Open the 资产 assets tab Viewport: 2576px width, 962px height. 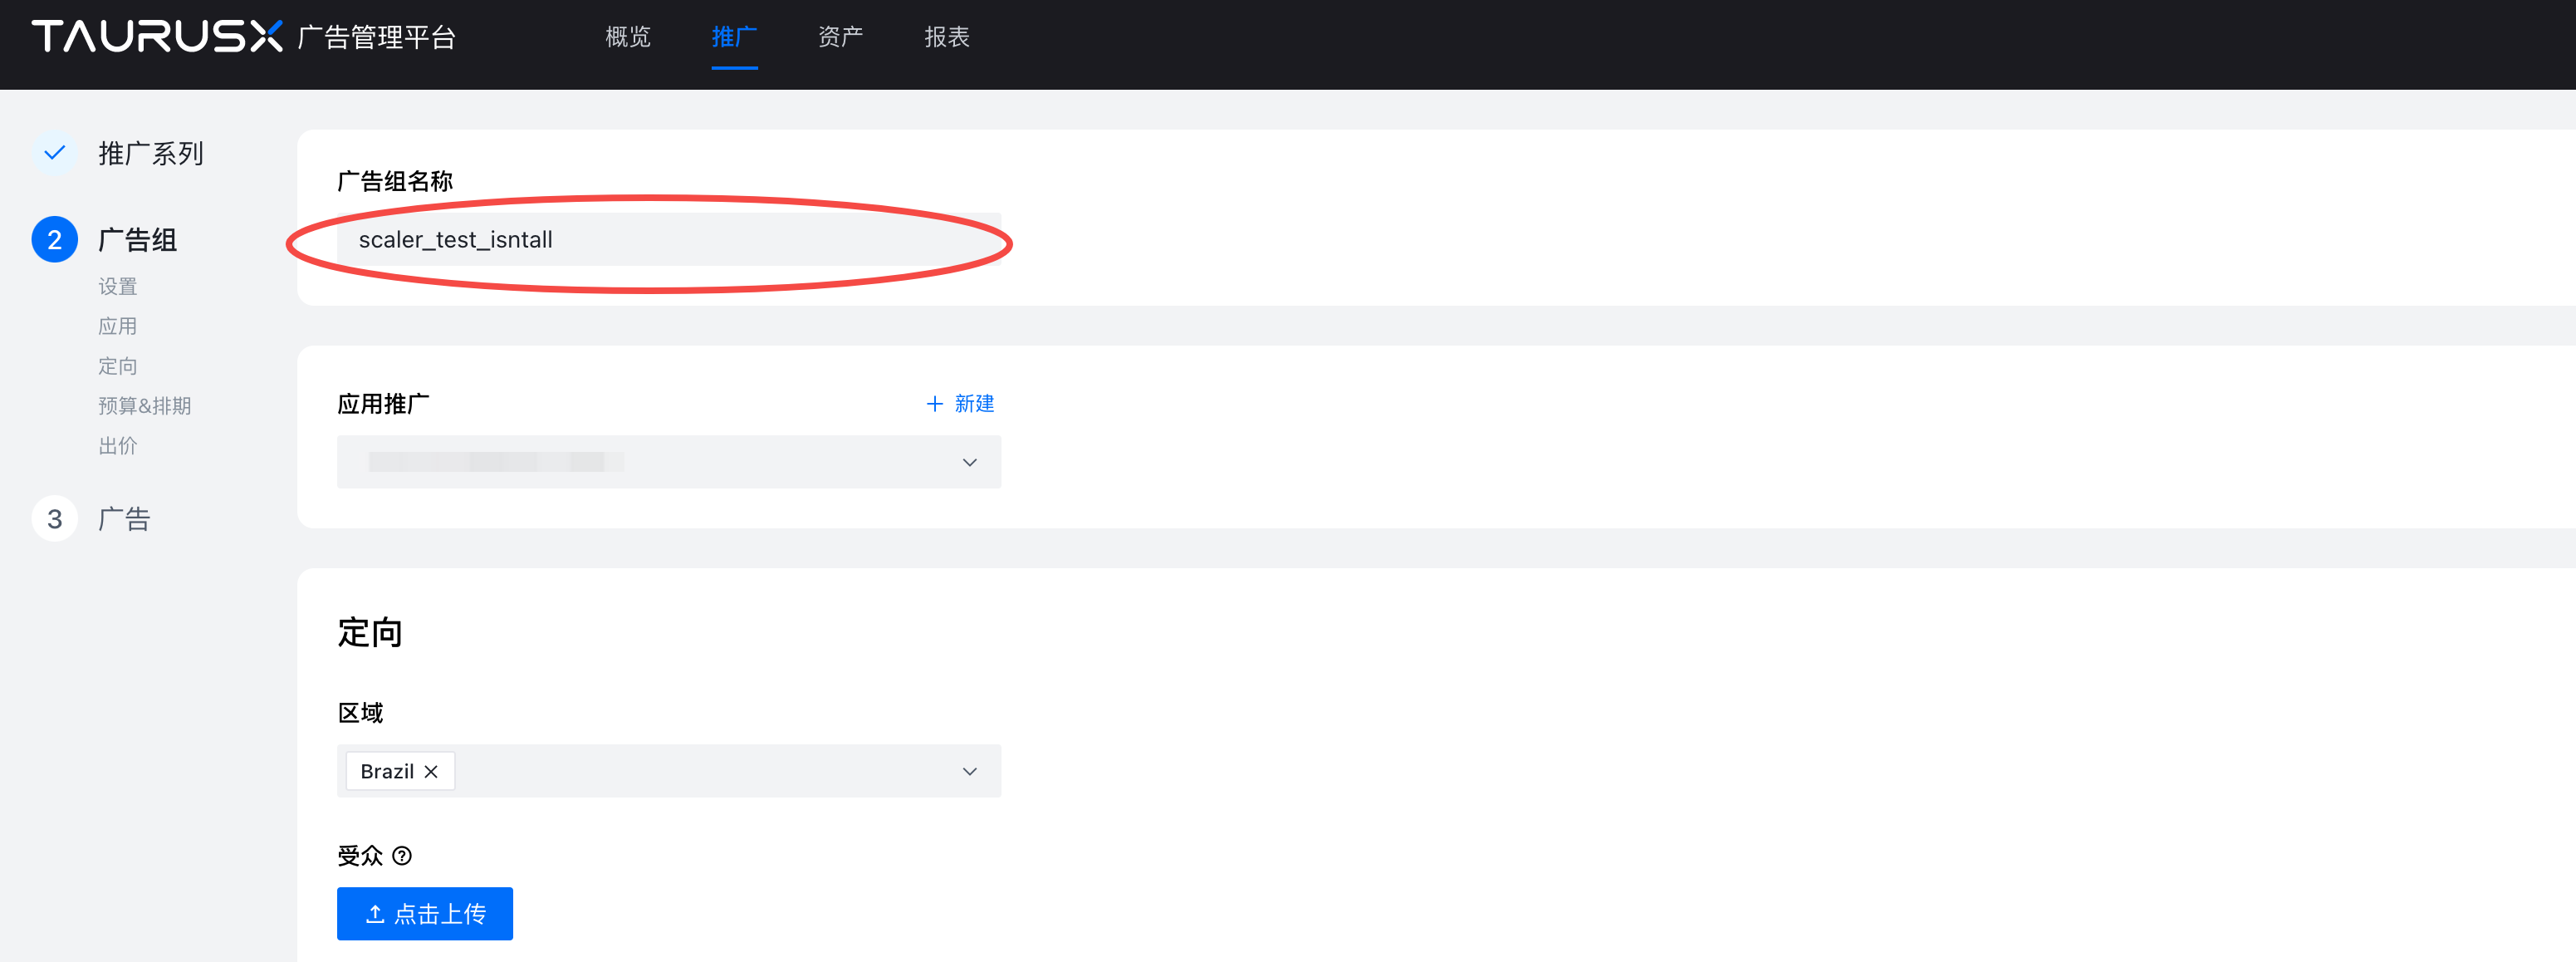pos(840,37)
